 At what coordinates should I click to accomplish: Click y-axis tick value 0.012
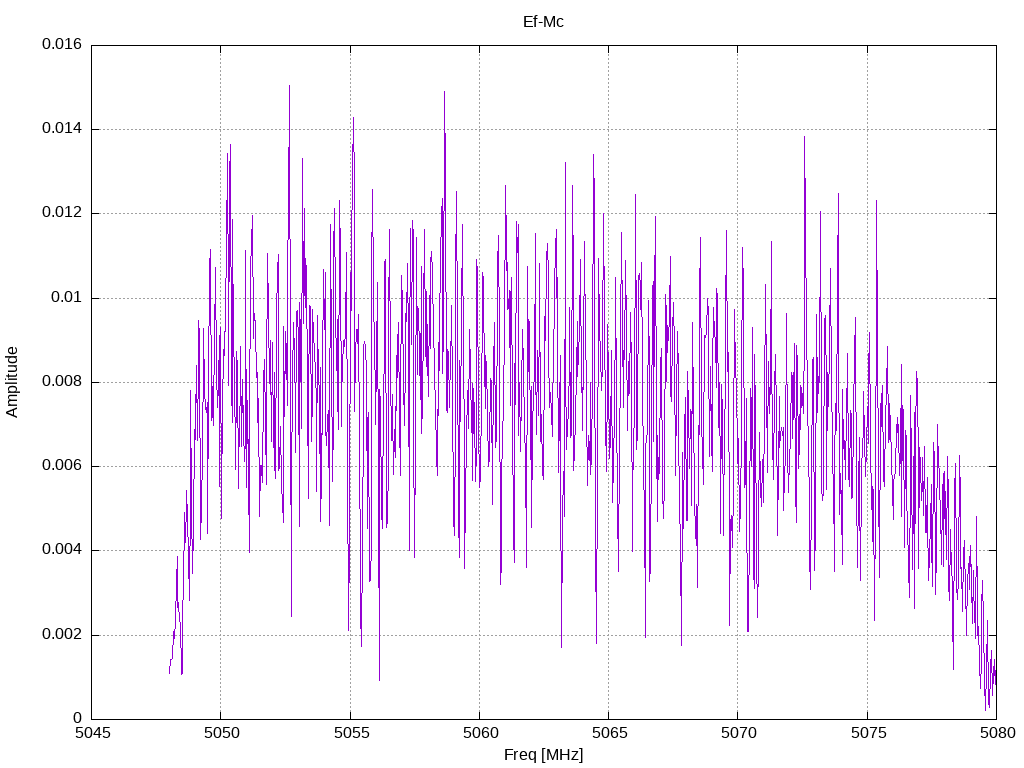point(62,213)
